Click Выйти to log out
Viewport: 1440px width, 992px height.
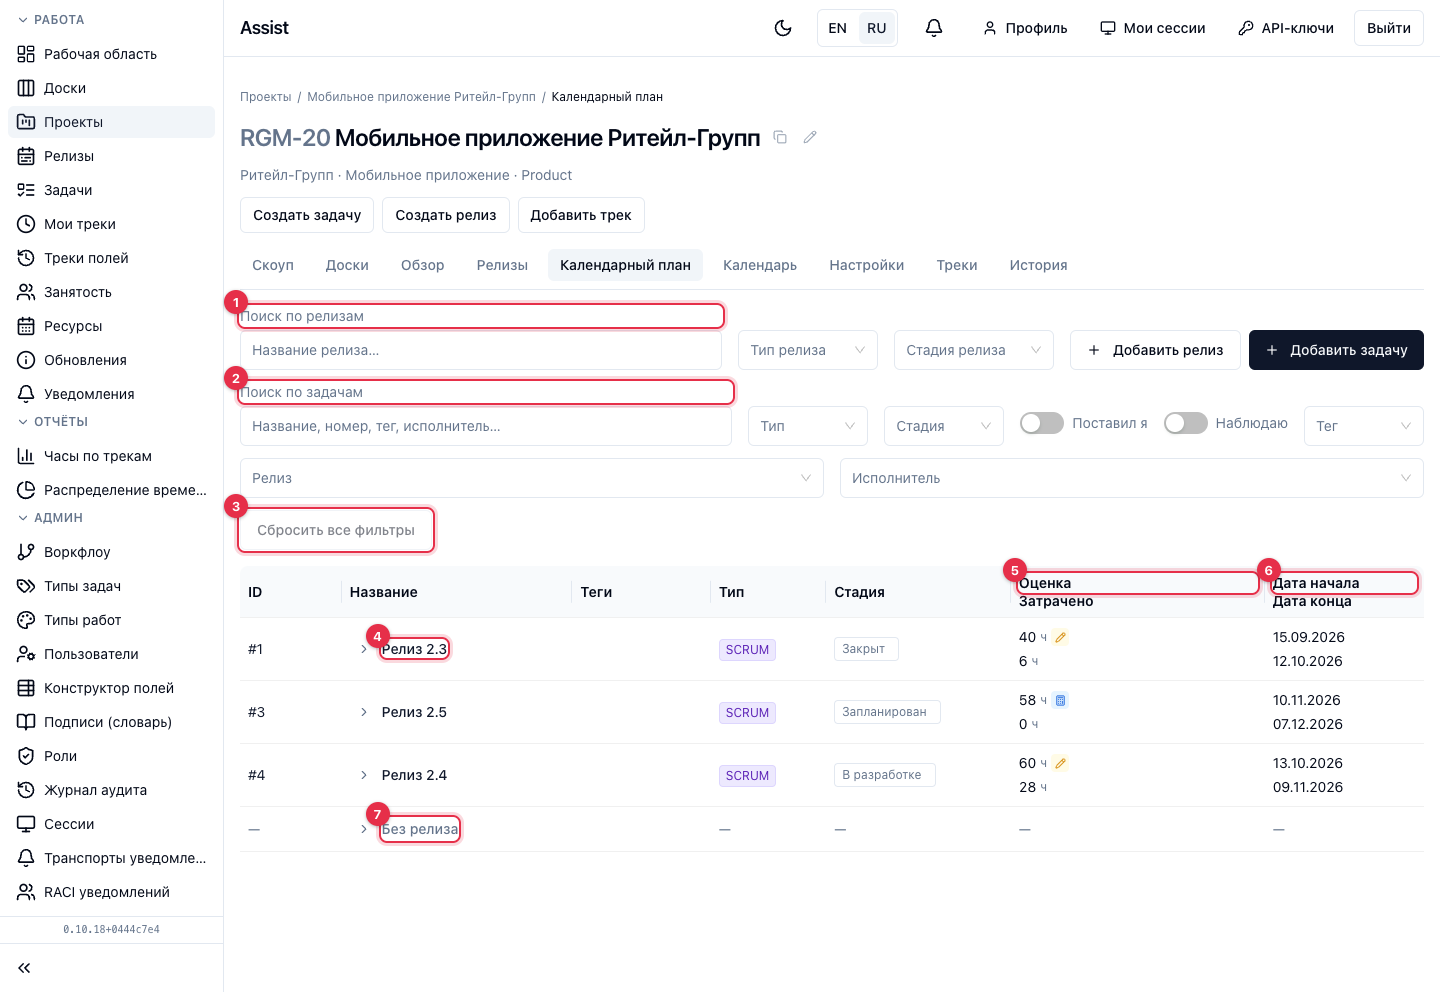pyautogui.click(x=1389, y=28)
